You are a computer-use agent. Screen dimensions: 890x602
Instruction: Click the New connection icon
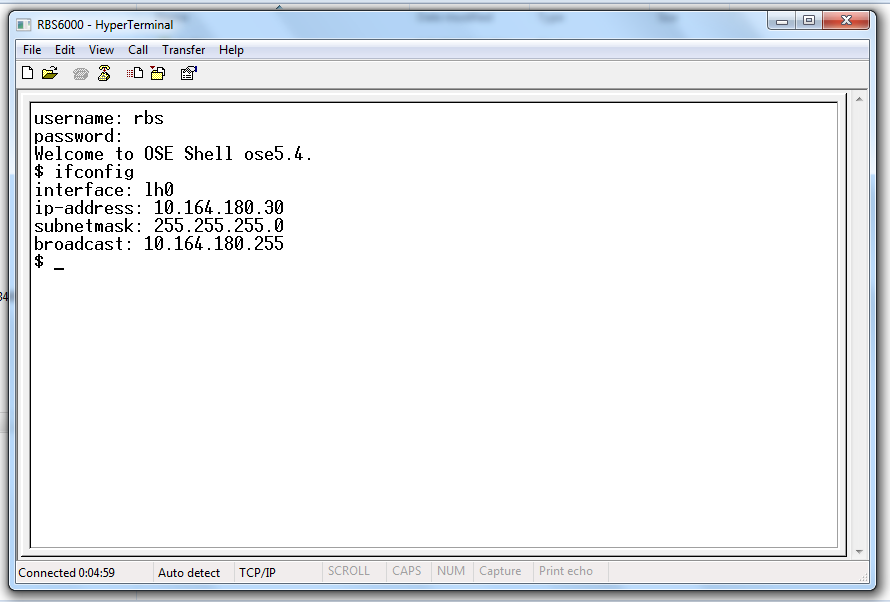(27, 72)
